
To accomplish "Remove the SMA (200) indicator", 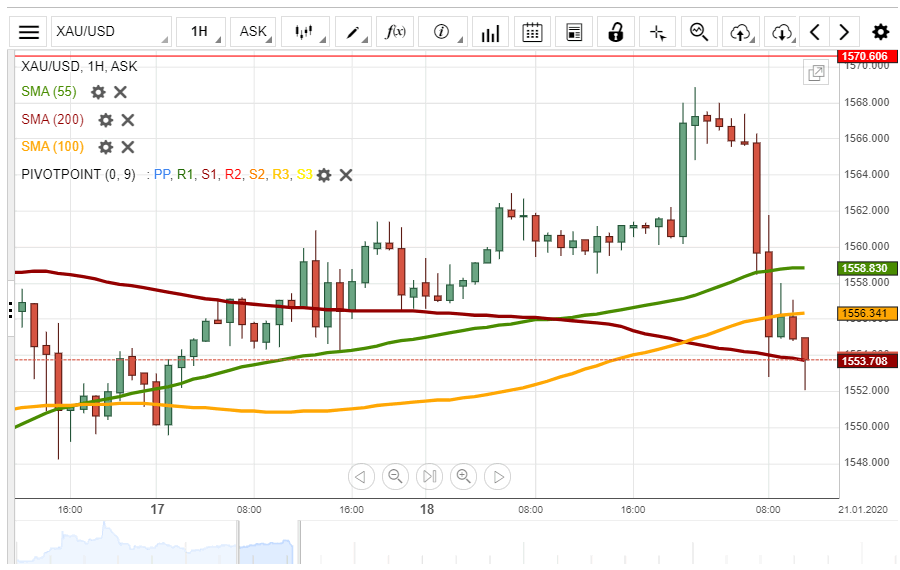I will (128, 120).
